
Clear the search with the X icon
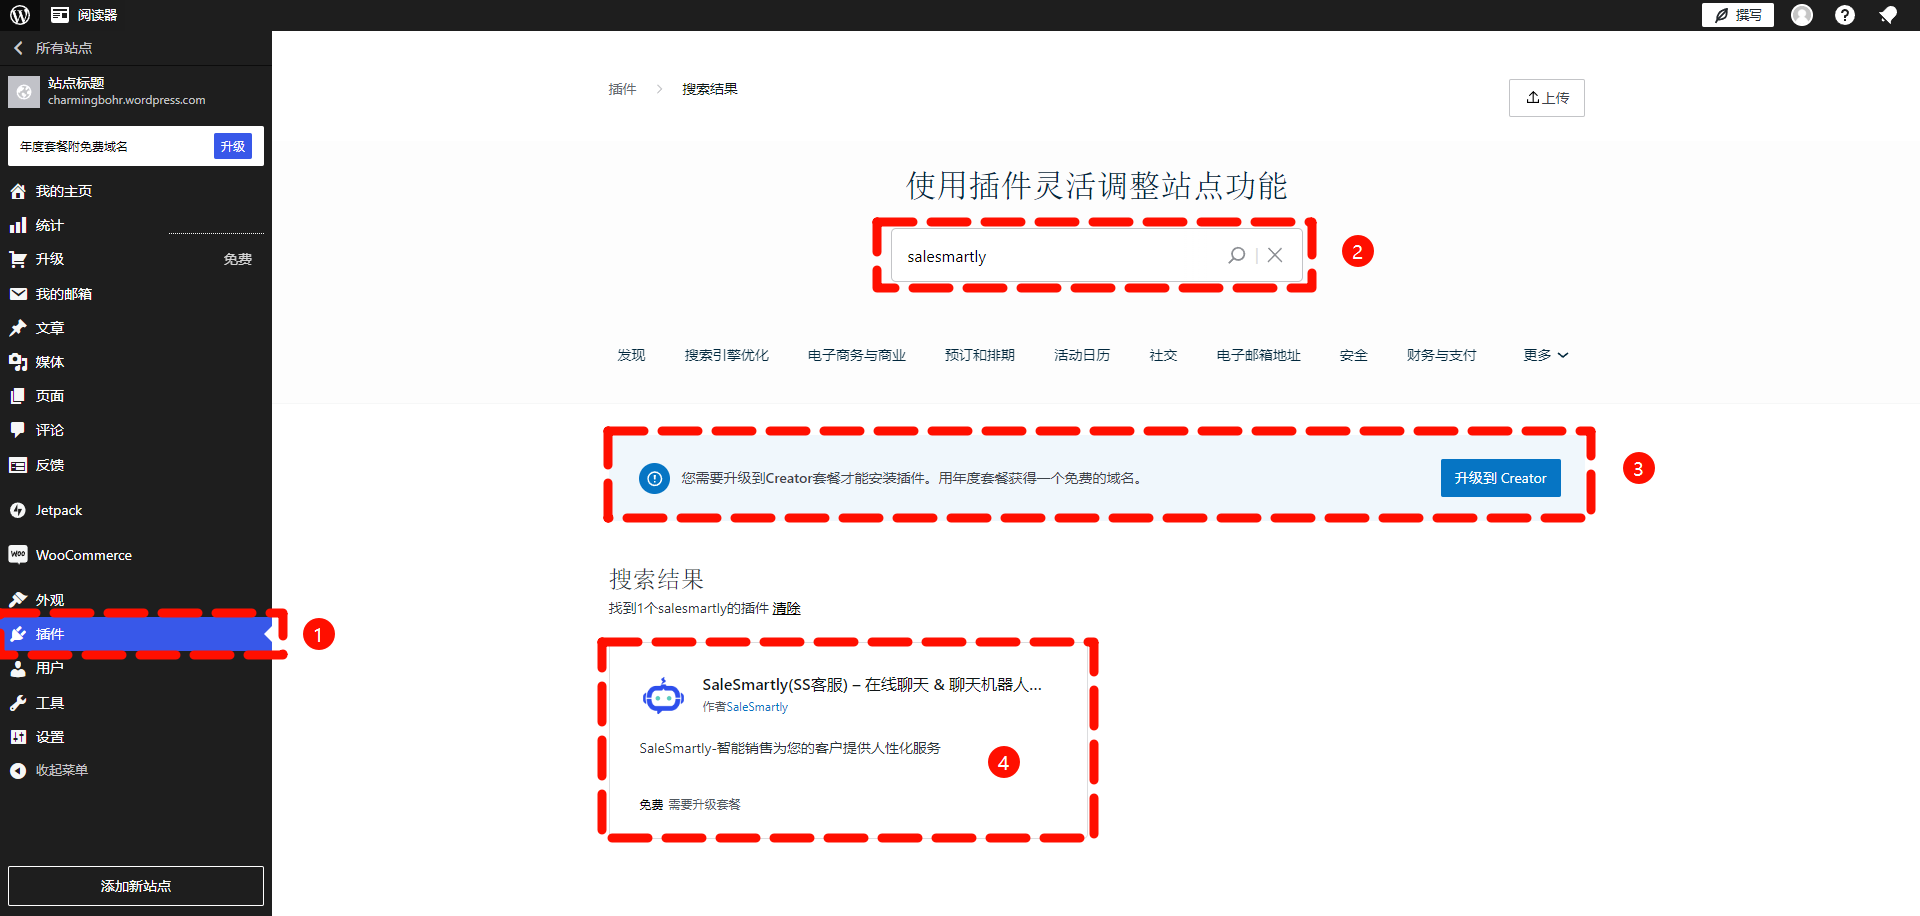point(1275,255)
